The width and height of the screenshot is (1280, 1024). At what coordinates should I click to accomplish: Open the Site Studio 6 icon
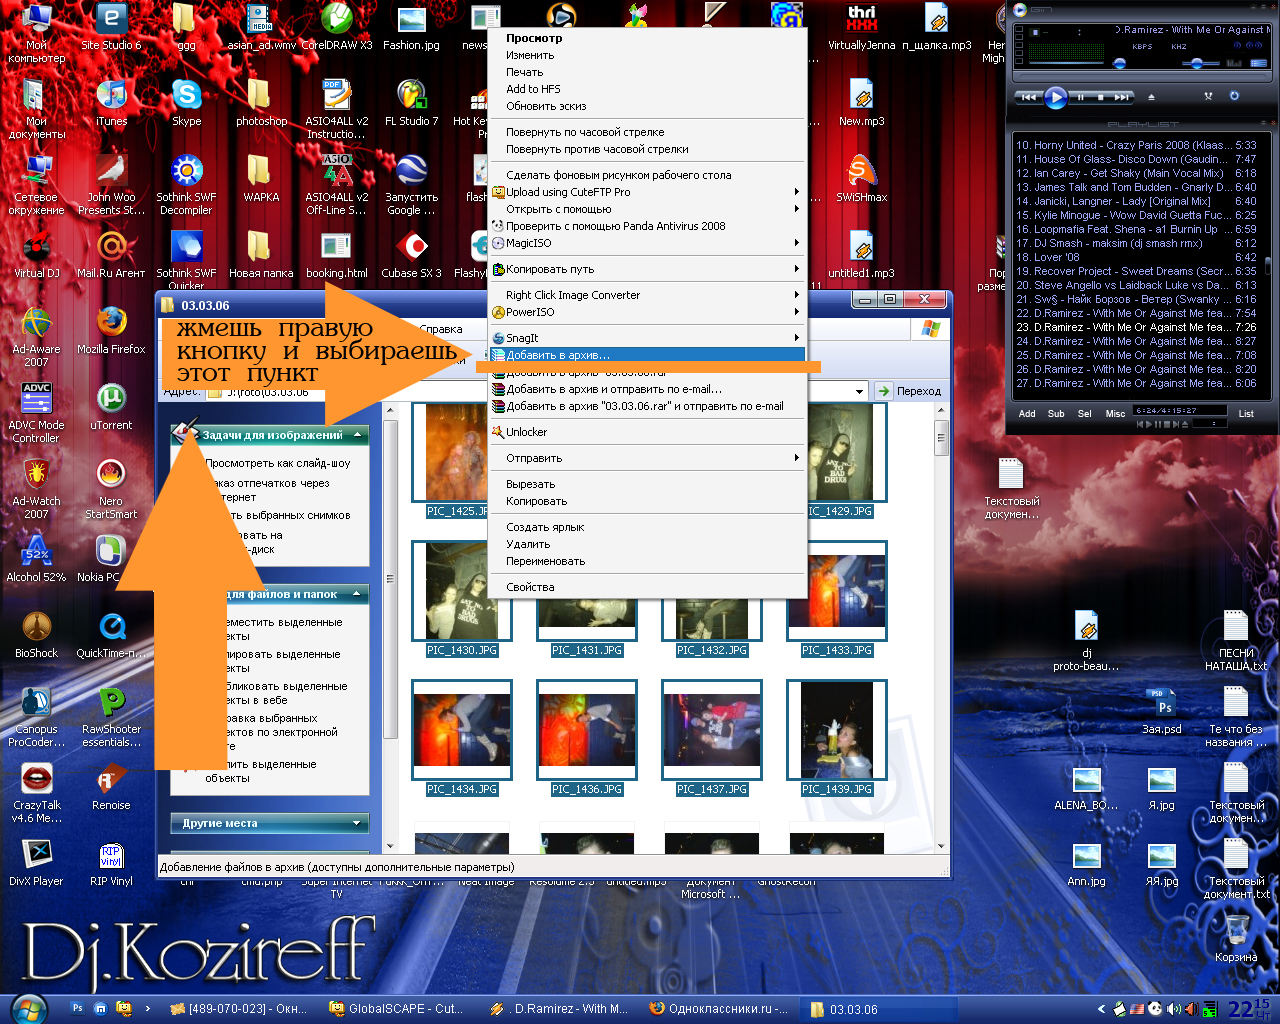[111, 27]
